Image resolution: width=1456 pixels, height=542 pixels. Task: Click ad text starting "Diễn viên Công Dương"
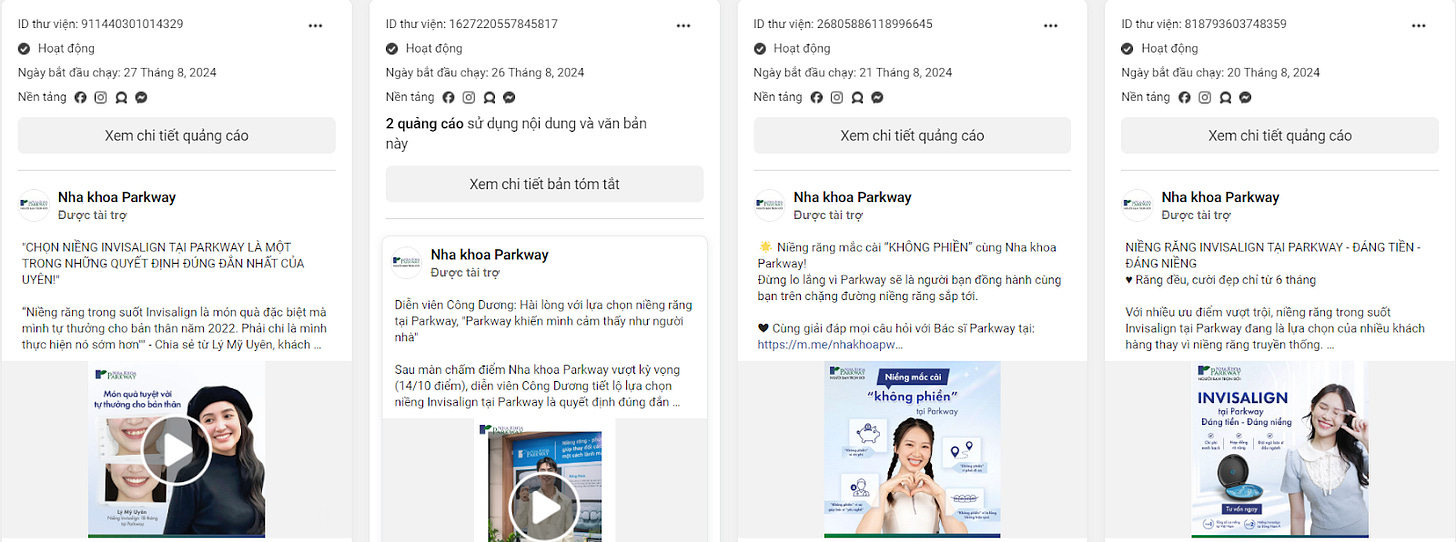[543, 322]
